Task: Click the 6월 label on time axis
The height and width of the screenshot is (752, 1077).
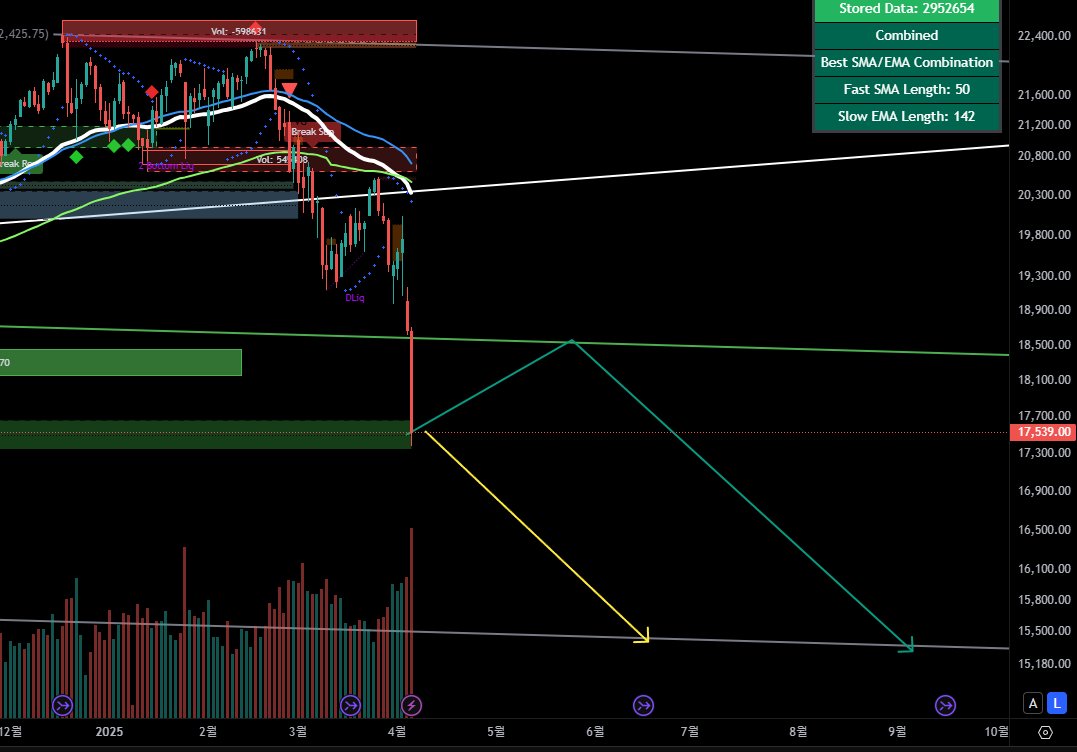Action: point(596,731)
